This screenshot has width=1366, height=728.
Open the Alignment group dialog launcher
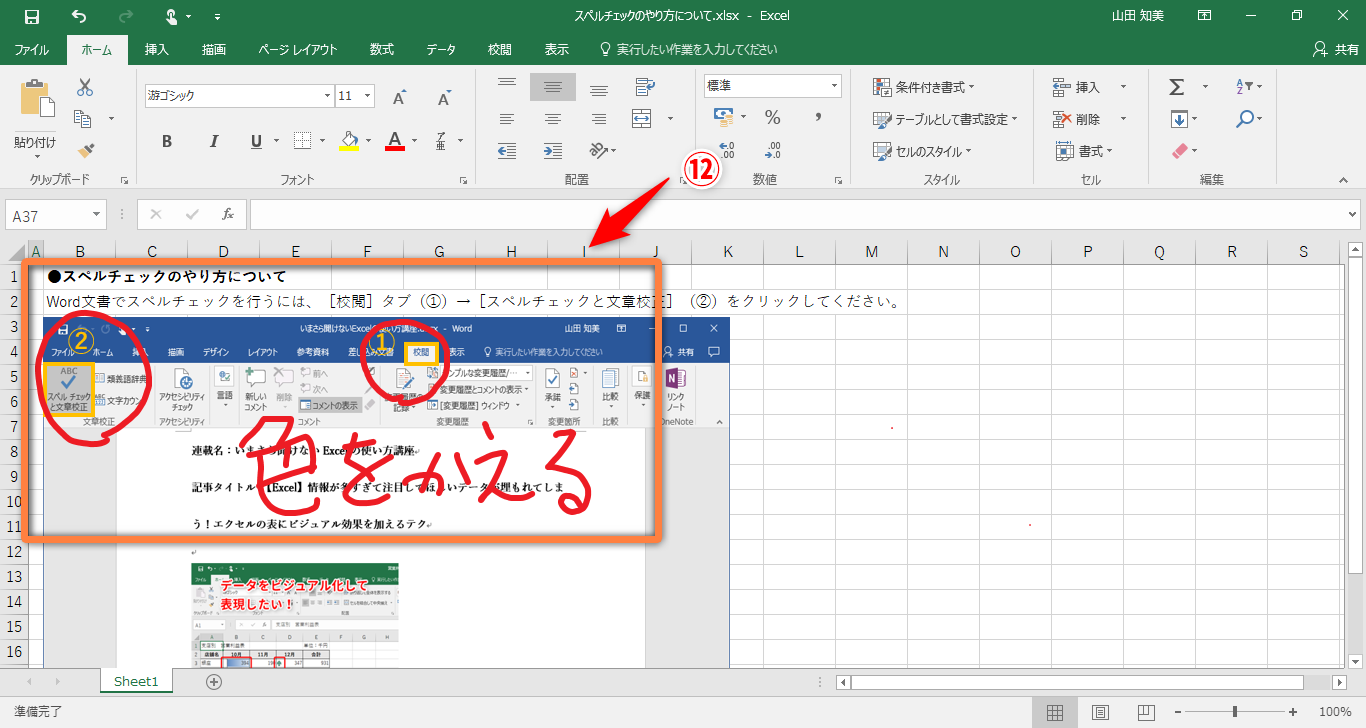(683, 180)
